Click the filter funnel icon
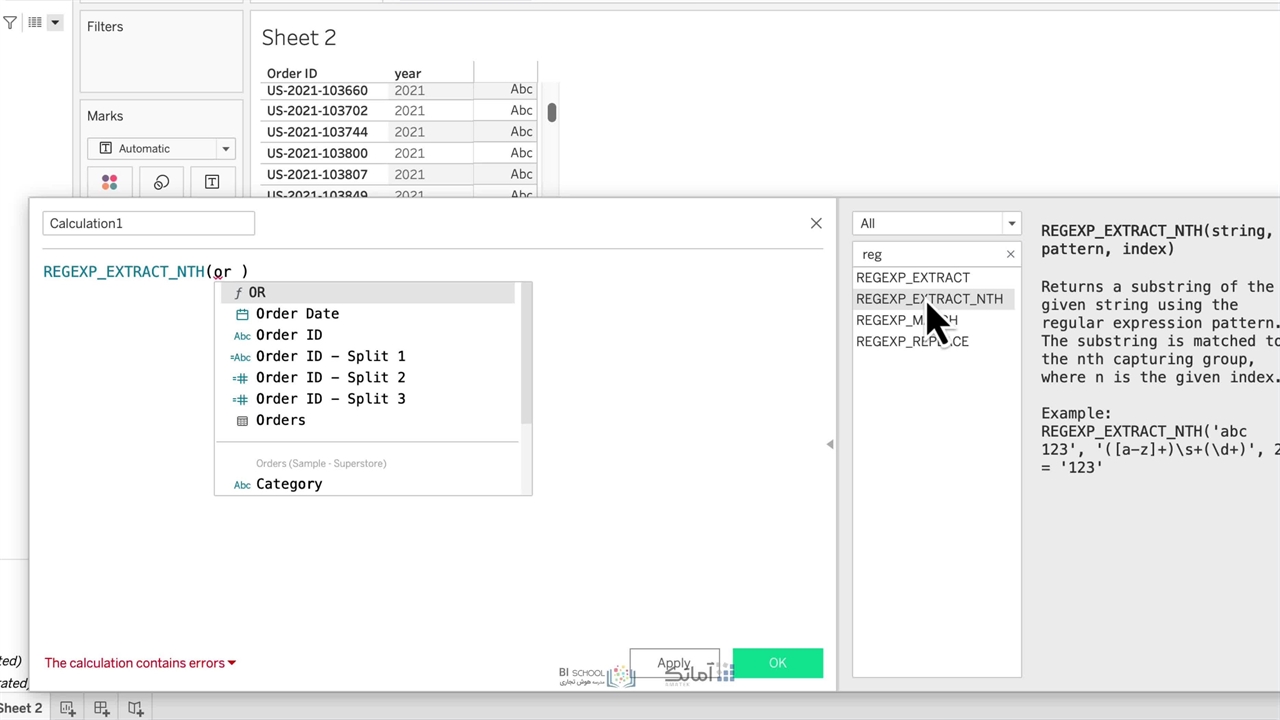Image resolution: width=1280 pixels, height=720 pixels. point(10,22)
